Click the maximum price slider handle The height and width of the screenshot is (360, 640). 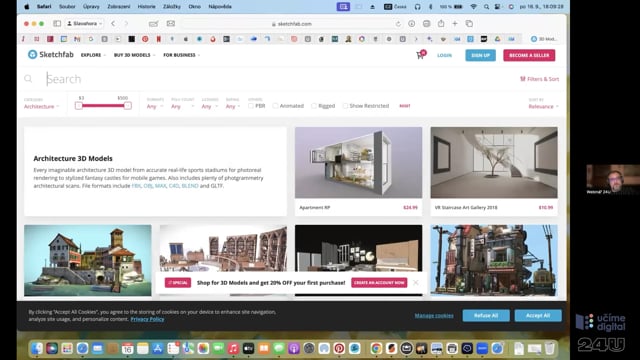point(128,106)
